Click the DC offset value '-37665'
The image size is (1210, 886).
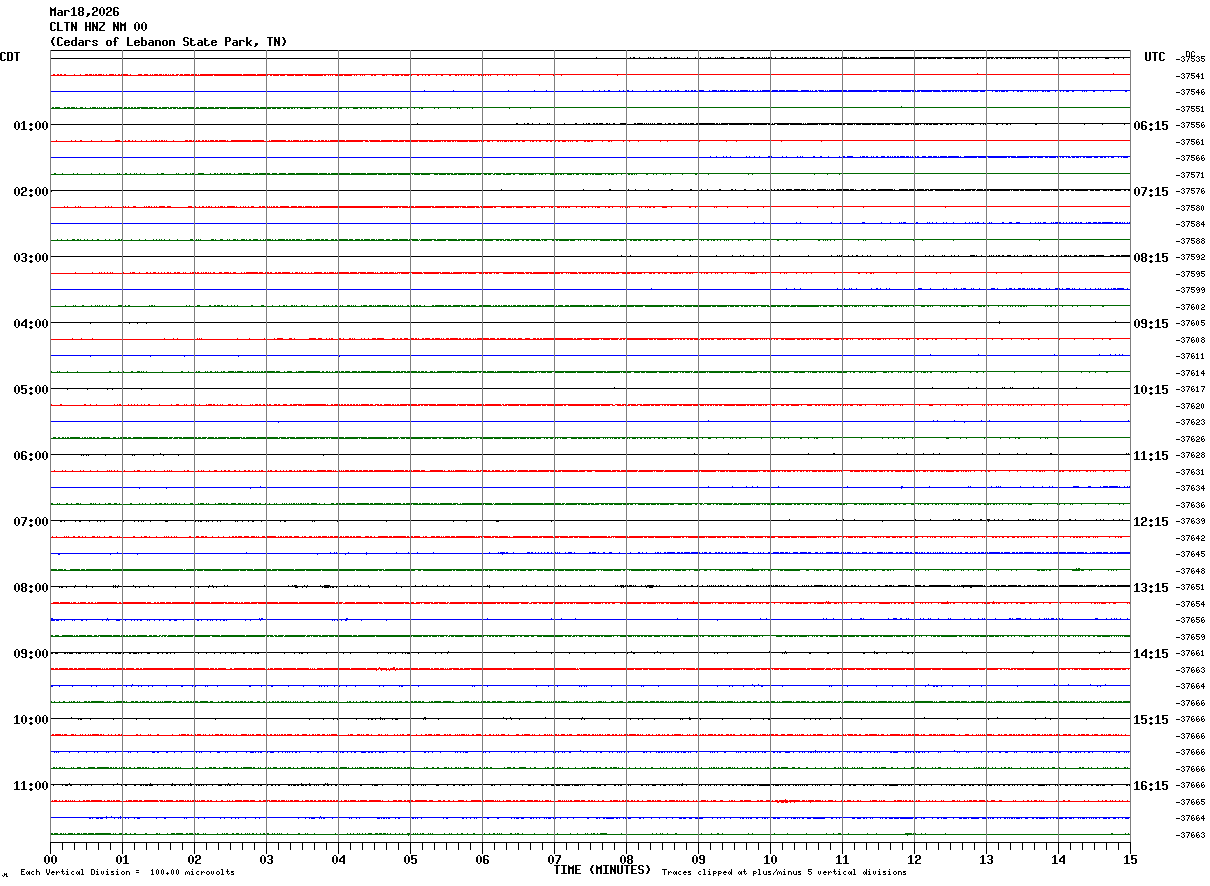(x=1190, y=802)
